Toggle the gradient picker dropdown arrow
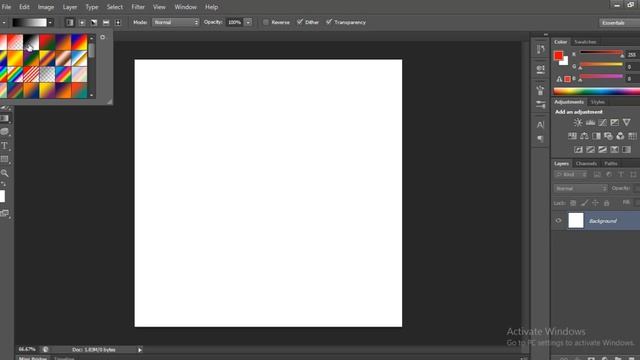The height and width of the screenshot is (360, 640). point(50,23)
